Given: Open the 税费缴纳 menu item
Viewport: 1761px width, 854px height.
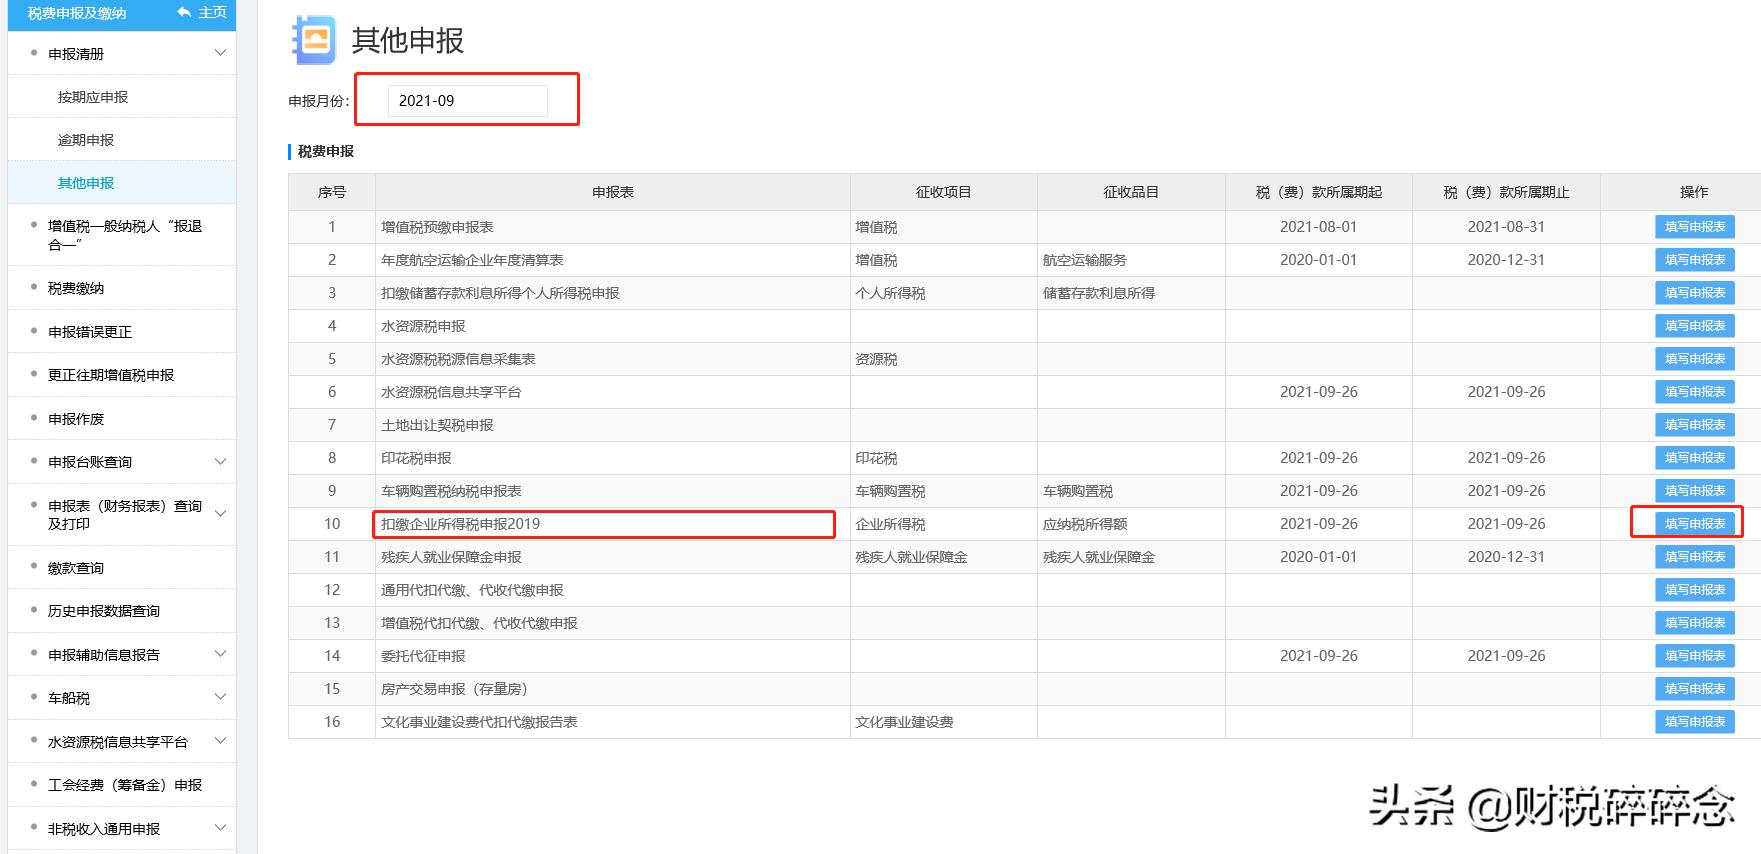Looking at the screenshot, I should coord(76,288).
